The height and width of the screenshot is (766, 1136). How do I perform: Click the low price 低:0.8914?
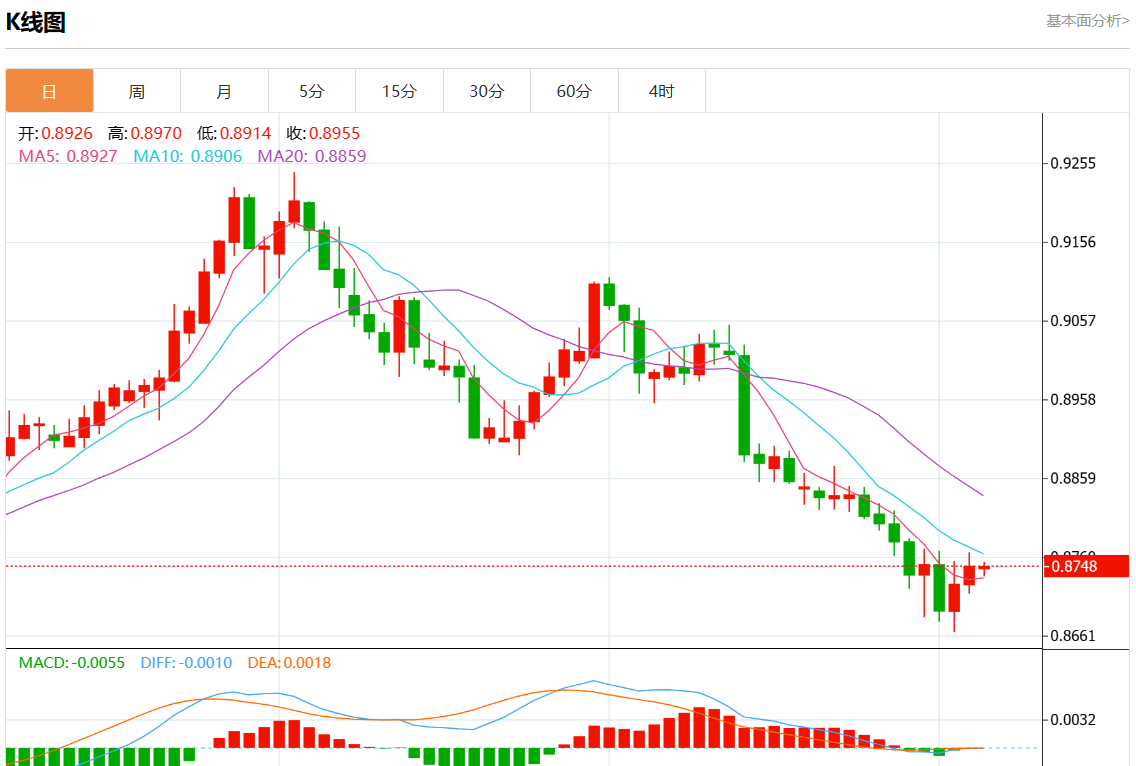(234, 133)
